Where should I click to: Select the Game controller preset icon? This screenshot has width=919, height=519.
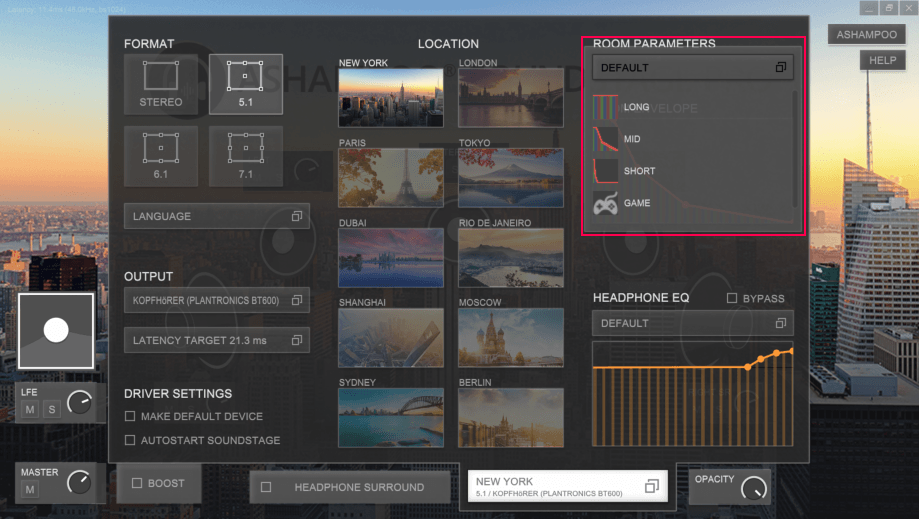605,203
